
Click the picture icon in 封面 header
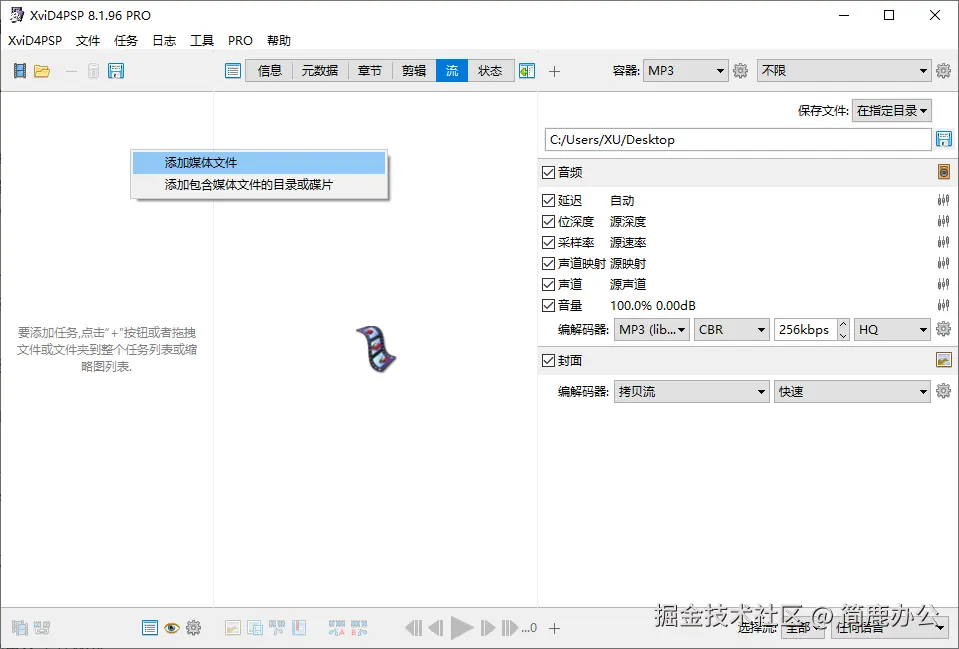[x=944, y=360]
